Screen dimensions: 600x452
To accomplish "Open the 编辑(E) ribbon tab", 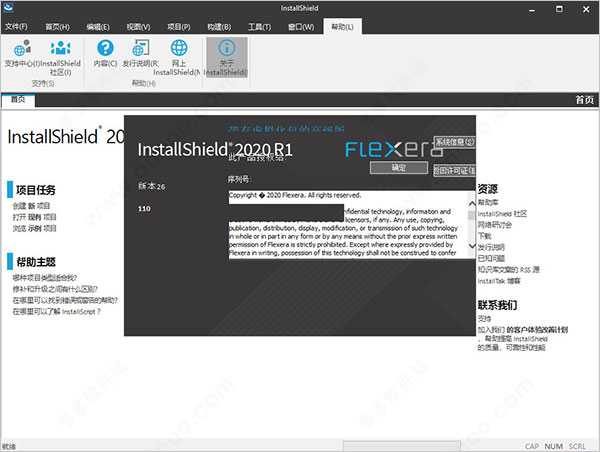I will pyautogui.click(x=98, y=26).
